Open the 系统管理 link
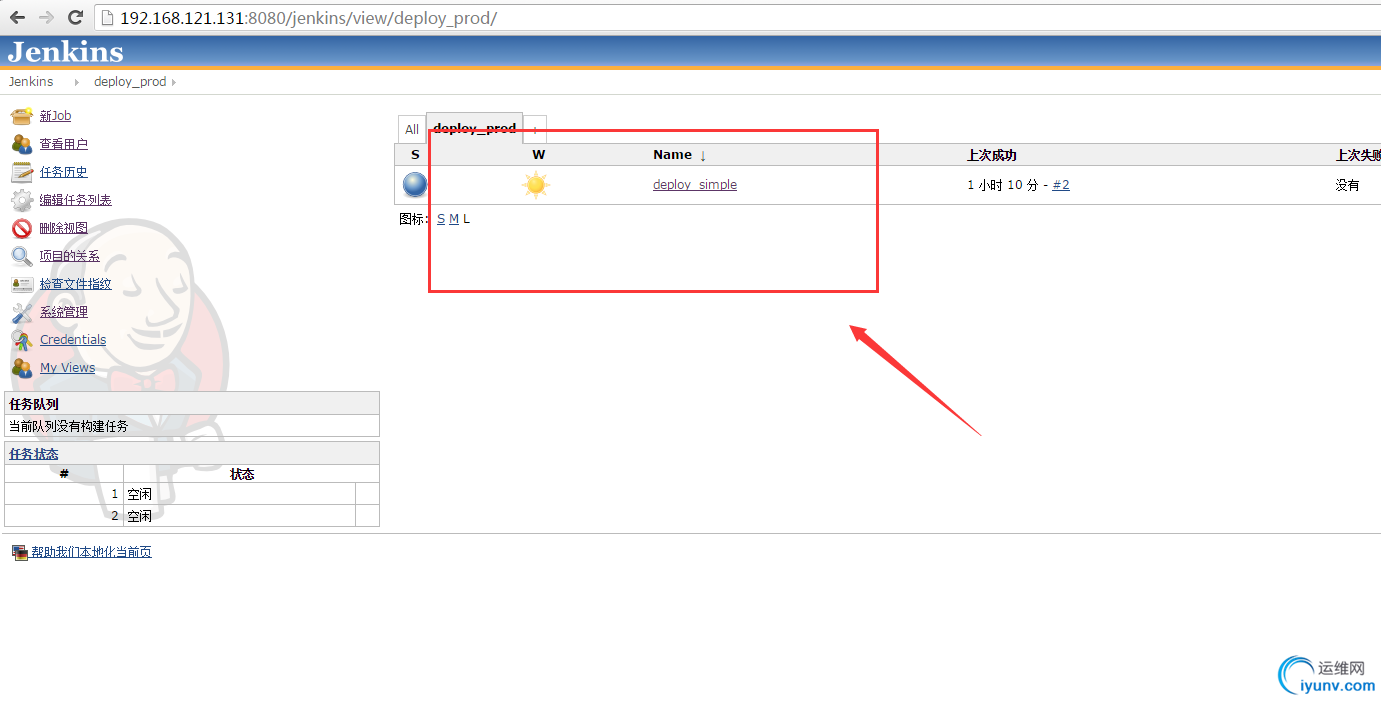This screenshot has width=1381, height=702. [x=64, y=312]
